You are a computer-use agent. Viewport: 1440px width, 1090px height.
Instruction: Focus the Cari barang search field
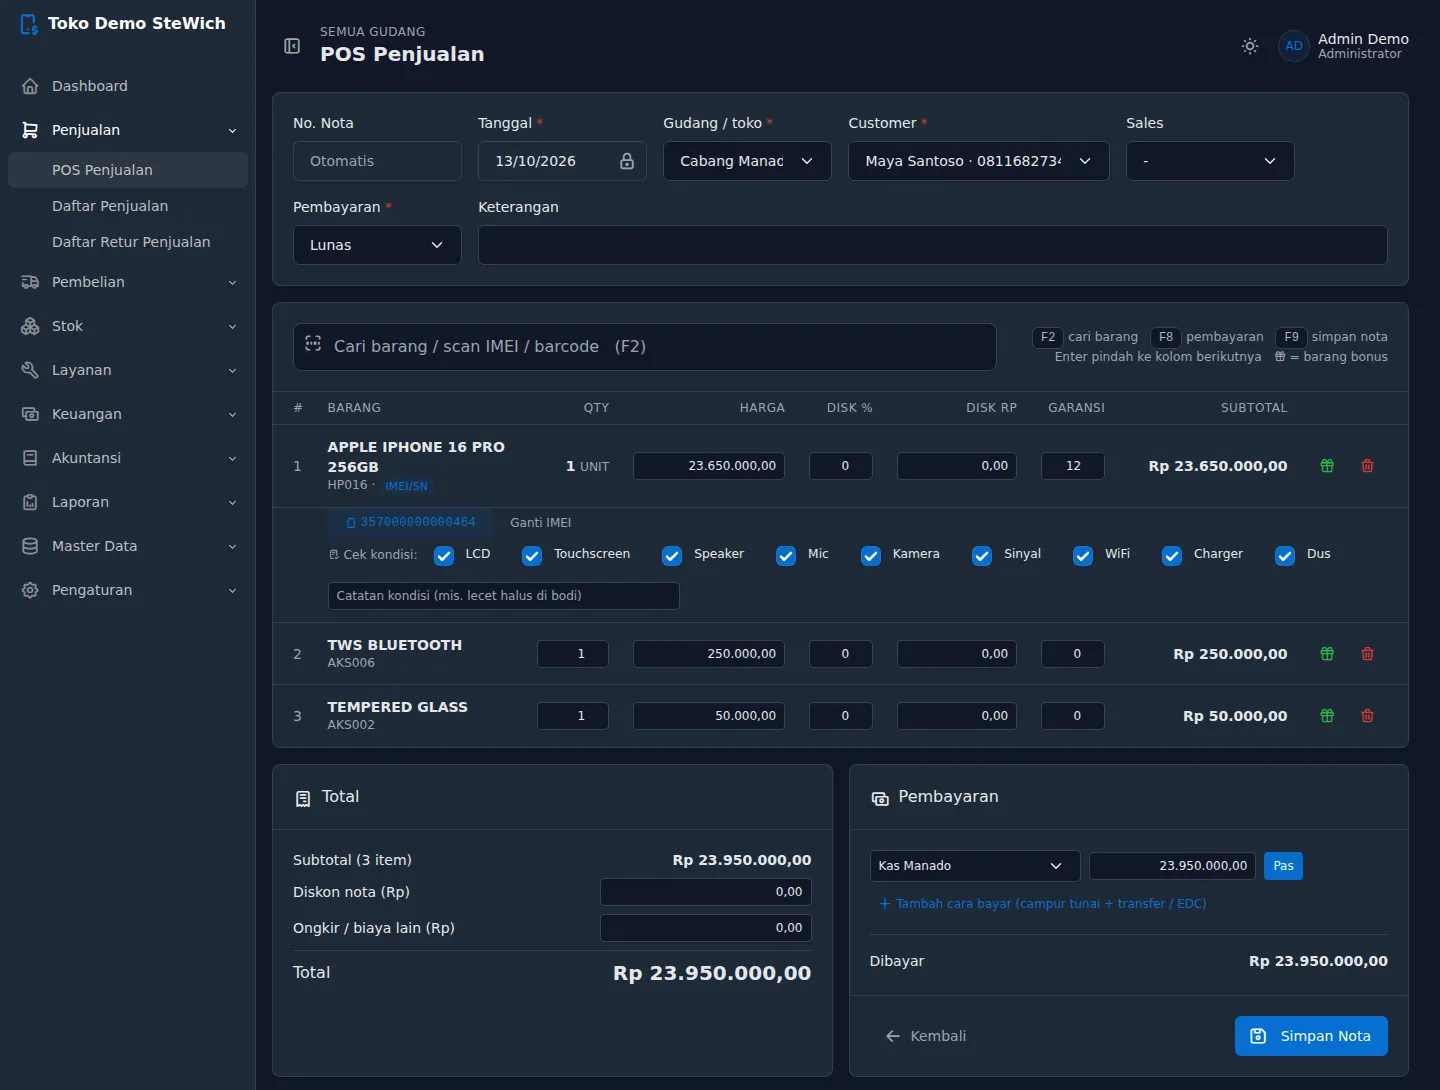(645, 347)
